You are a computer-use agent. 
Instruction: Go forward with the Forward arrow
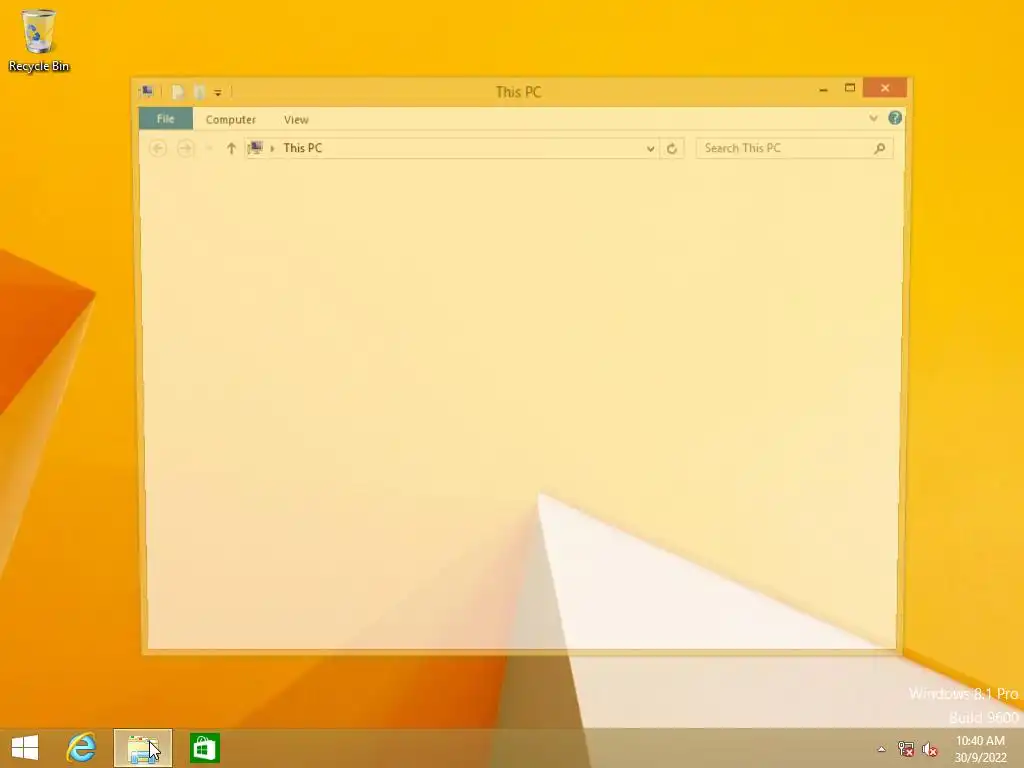click(x=185, y=148)
